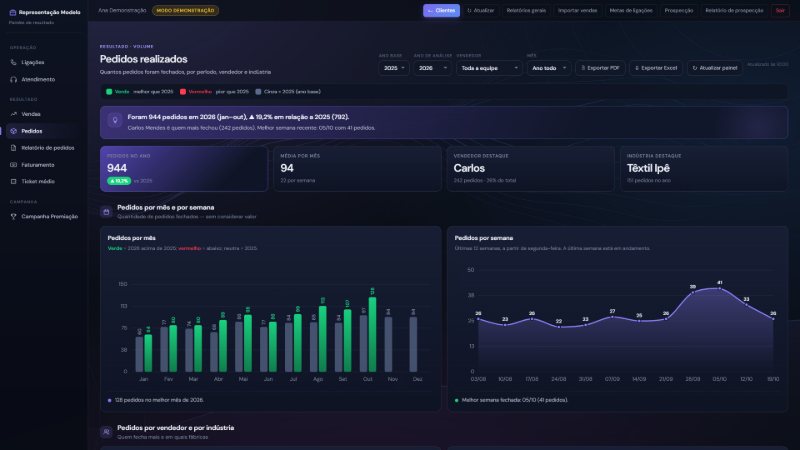Open Ticket médio via its square icon
Image resolution: width=800 pixels, height=450 pixels.
click(x=13, y=182)
